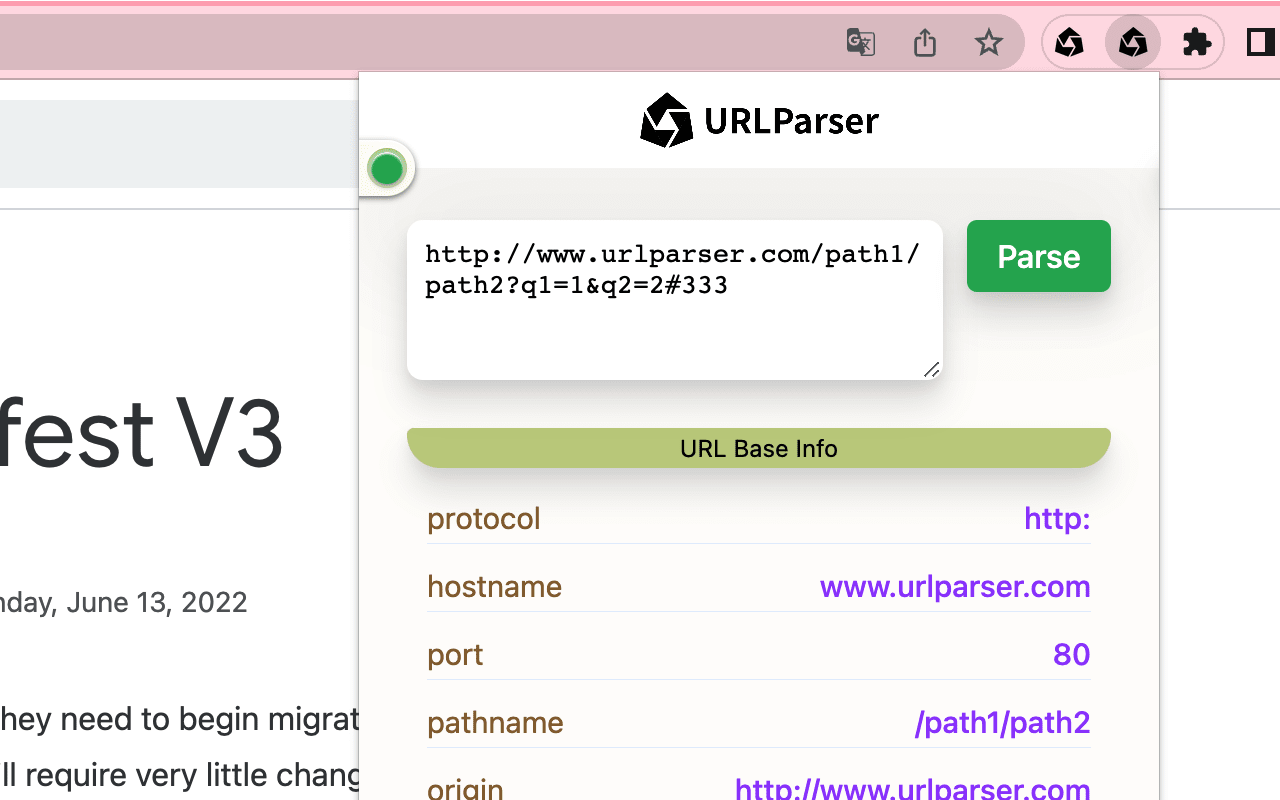Open the www.urlparser.com hostname link
Screen dimensions: 1280x800
tap(955, 587)
